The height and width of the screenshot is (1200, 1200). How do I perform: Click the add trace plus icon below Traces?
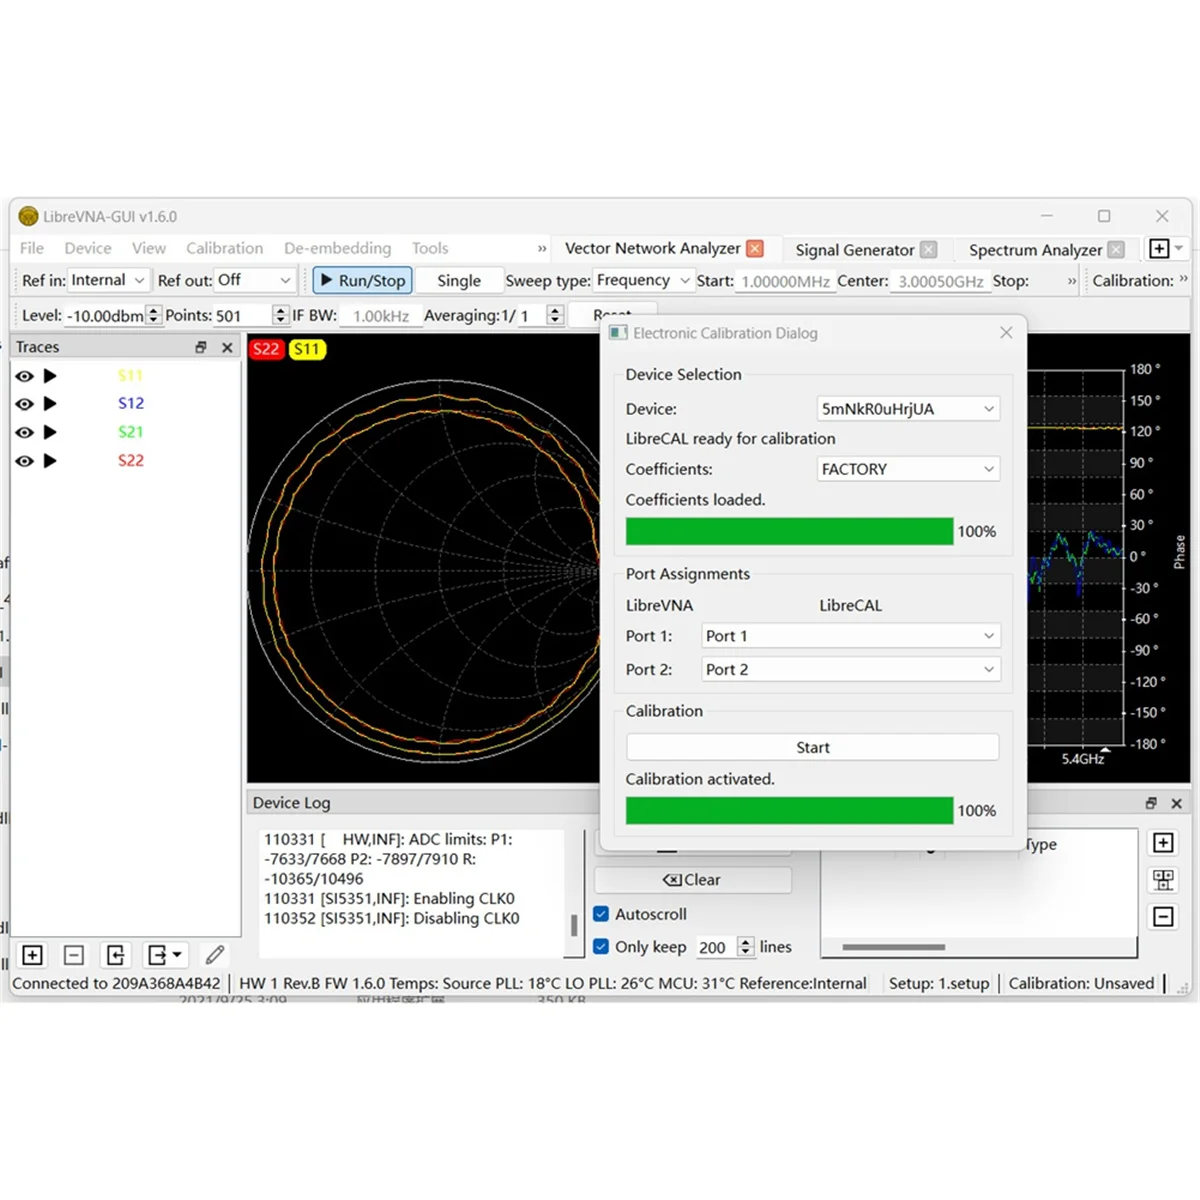32,955
